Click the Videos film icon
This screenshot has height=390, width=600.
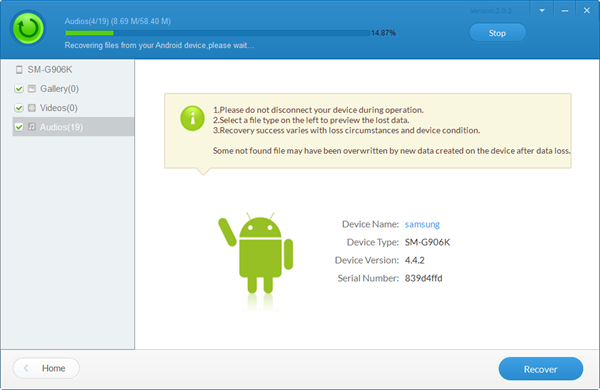point(32,108)
